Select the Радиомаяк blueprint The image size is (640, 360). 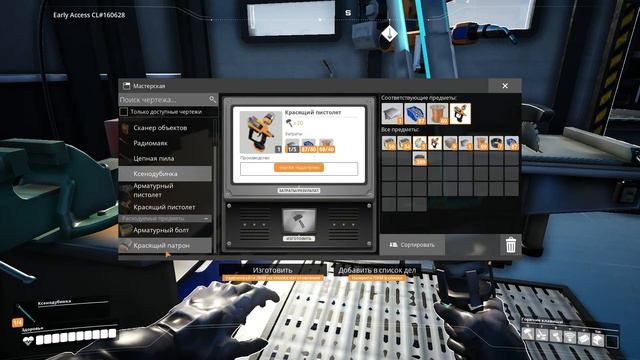(165, 143)
